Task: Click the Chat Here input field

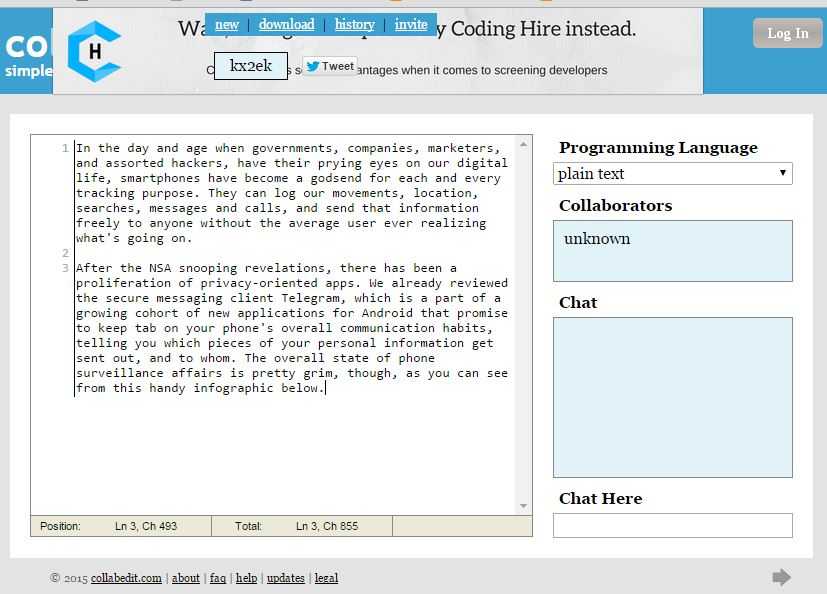Action: pos(672,526)
